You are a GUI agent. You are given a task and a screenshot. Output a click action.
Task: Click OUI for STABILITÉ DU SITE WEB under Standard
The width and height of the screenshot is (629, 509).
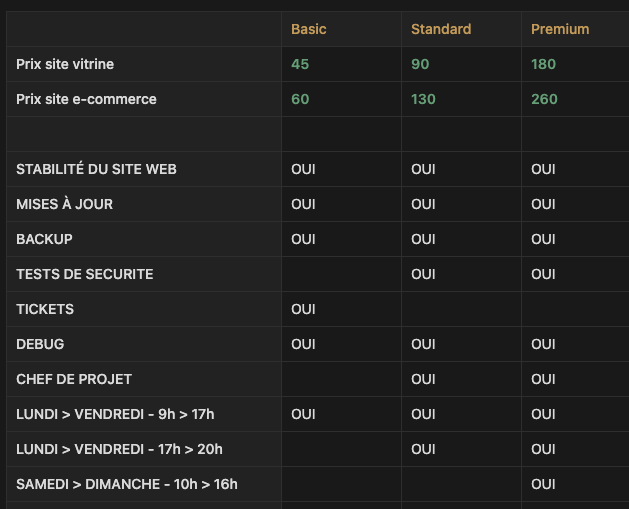point(423,169)
